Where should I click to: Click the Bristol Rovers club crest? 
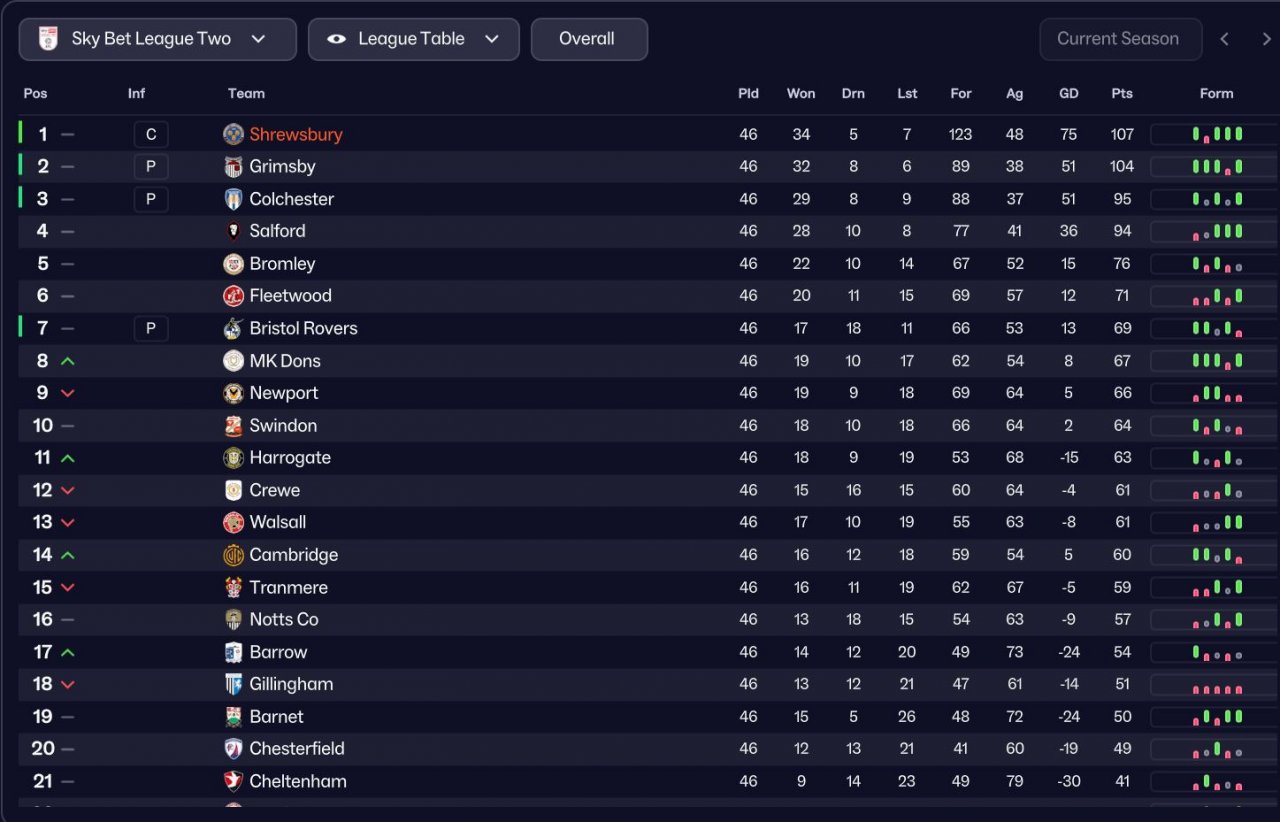[x=233, y=328]
